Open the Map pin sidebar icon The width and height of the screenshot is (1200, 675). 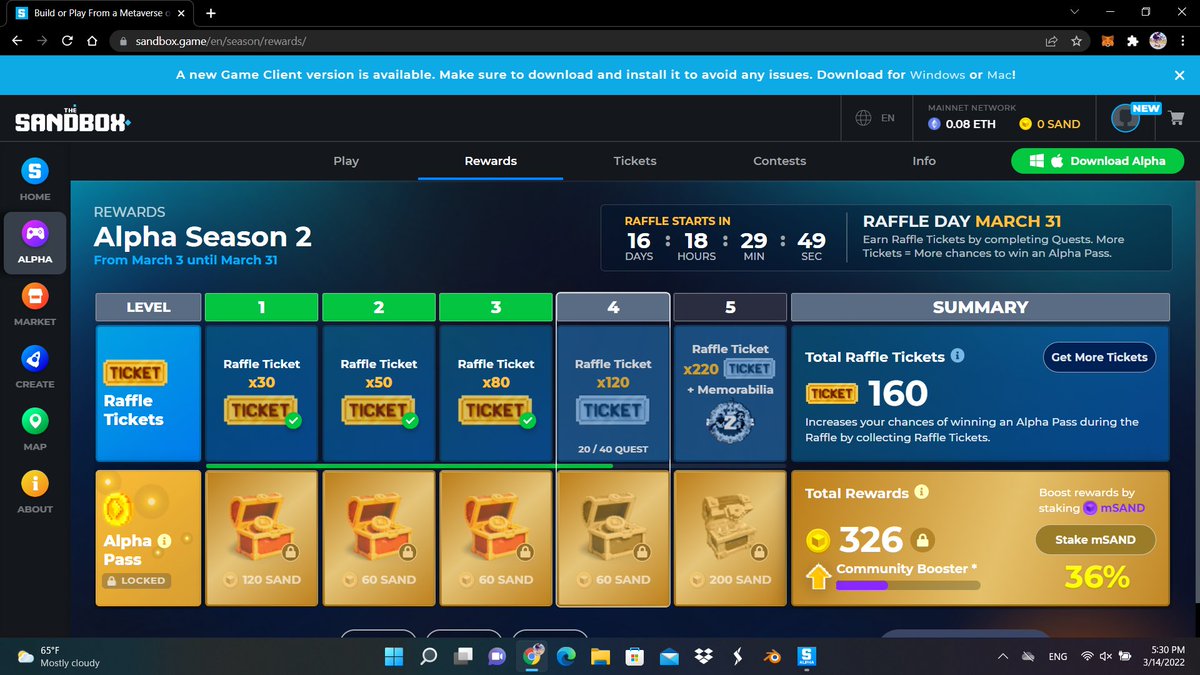pyautogui.click(x=34, y=421)
